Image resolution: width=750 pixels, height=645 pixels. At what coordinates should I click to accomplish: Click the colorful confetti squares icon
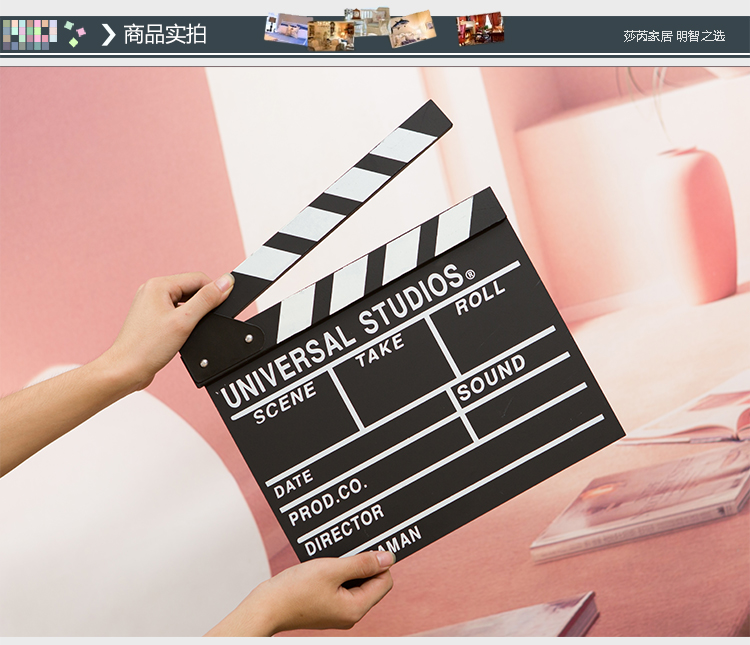75,34
